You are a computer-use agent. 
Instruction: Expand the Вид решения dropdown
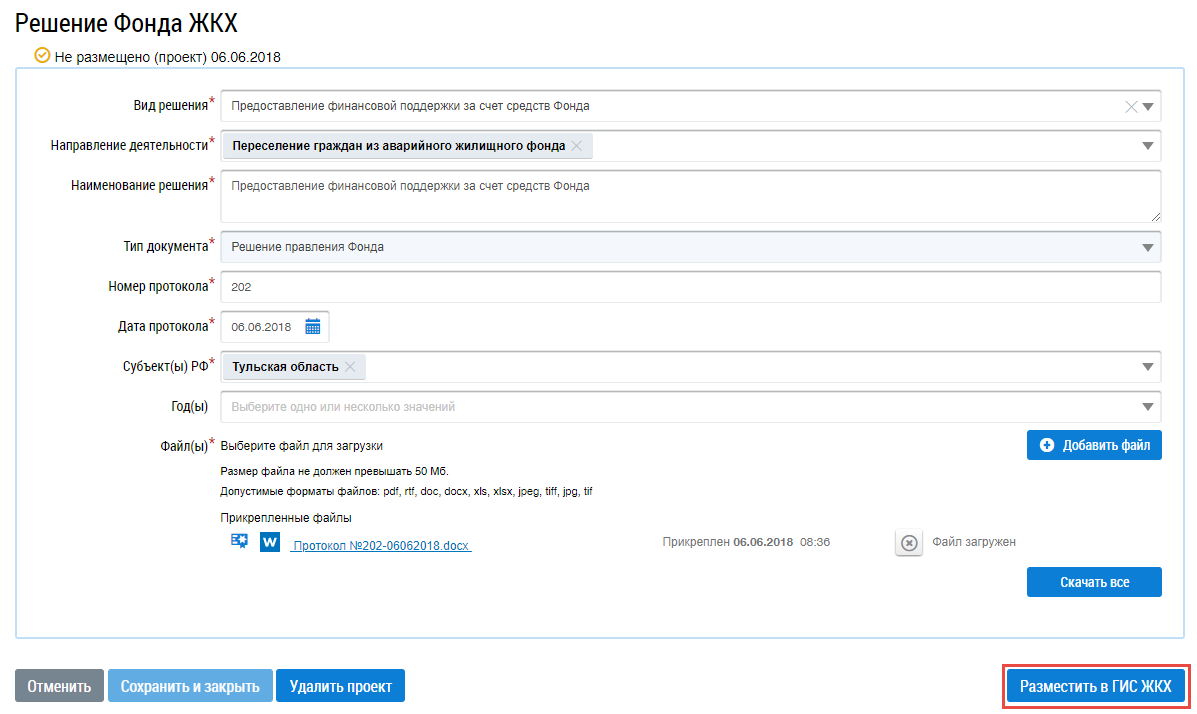[1148, 107]
